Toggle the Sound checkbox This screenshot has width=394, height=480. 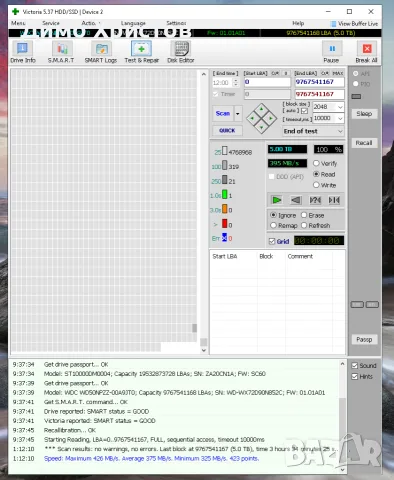[355, 365]
